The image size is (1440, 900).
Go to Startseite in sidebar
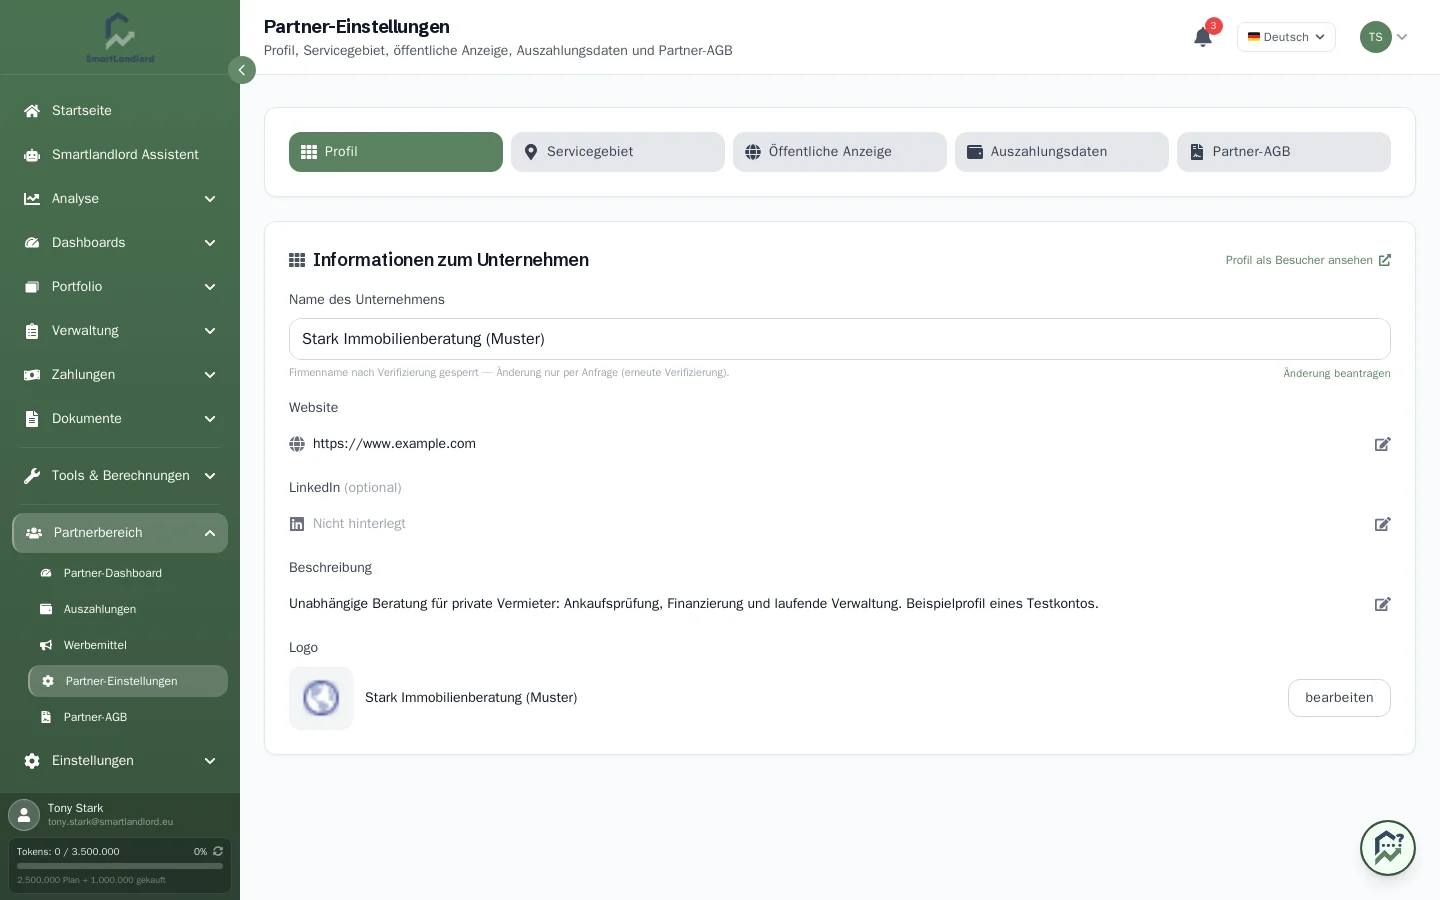point(120,111)
